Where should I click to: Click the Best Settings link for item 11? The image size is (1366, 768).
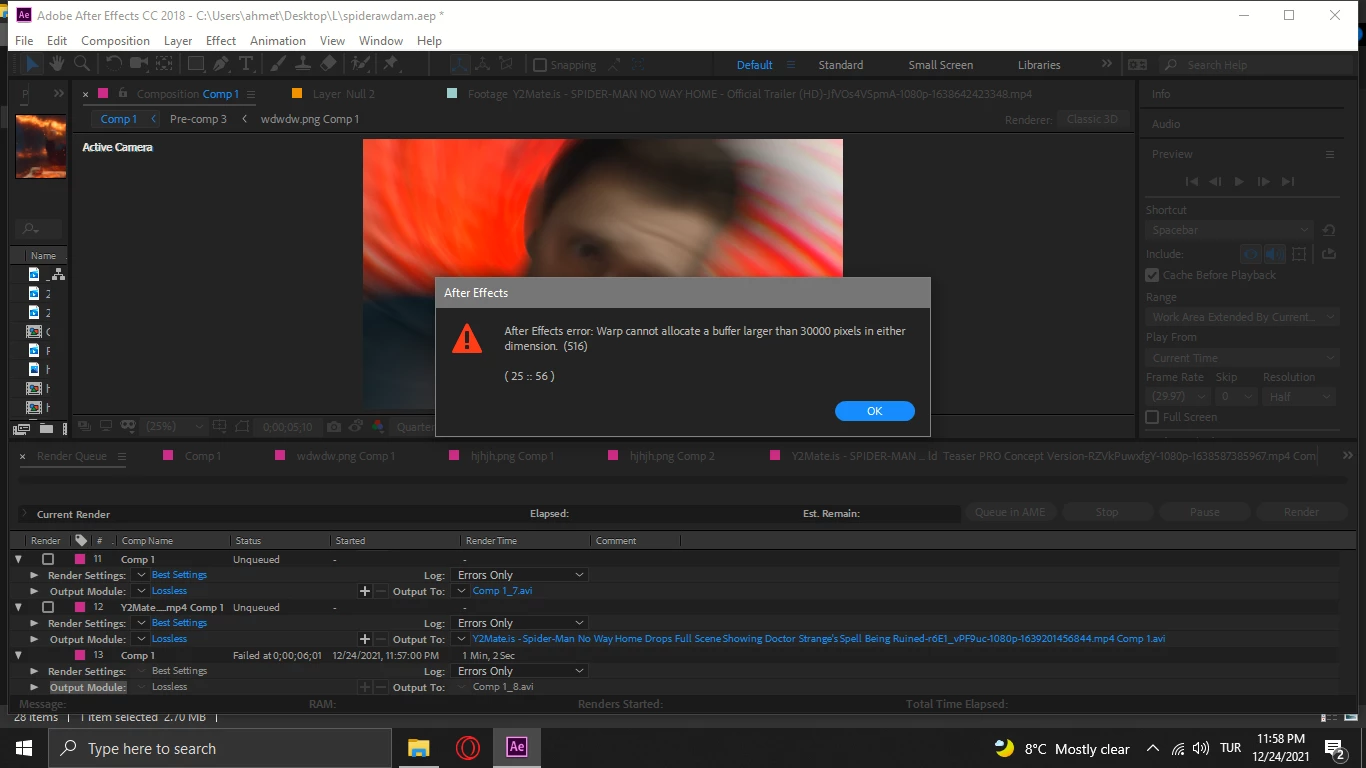[179, 575]
